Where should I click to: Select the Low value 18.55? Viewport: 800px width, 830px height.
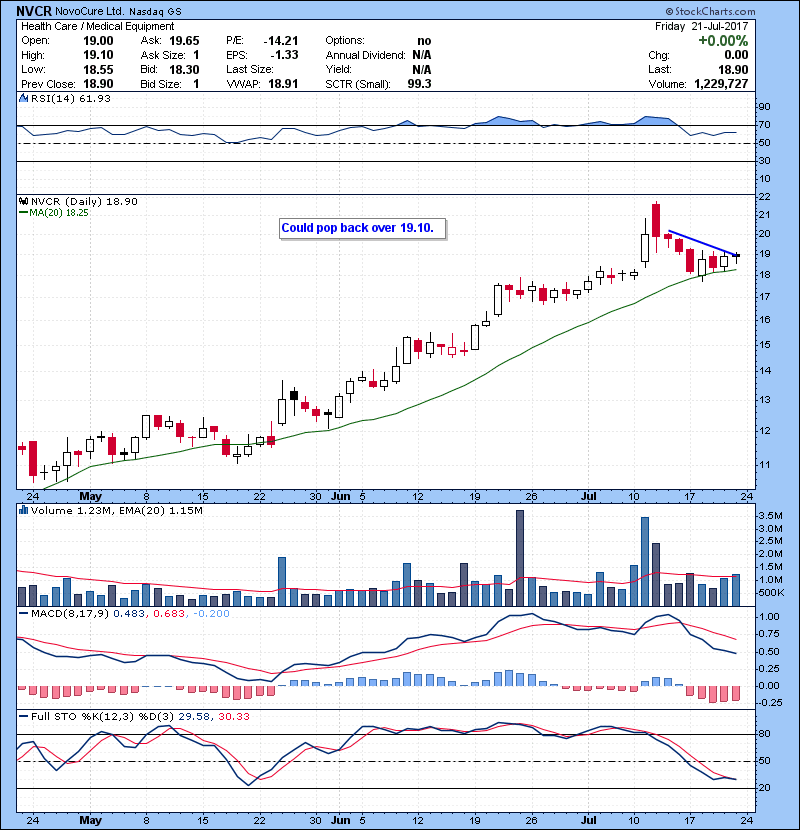pyautogui.click(x=98, y=69)
